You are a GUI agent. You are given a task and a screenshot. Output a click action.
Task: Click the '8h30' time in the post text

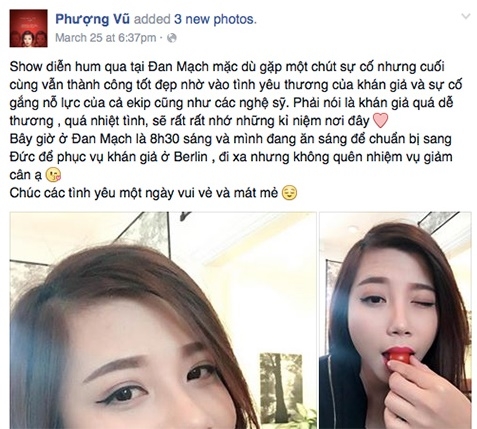pos(164,139)
